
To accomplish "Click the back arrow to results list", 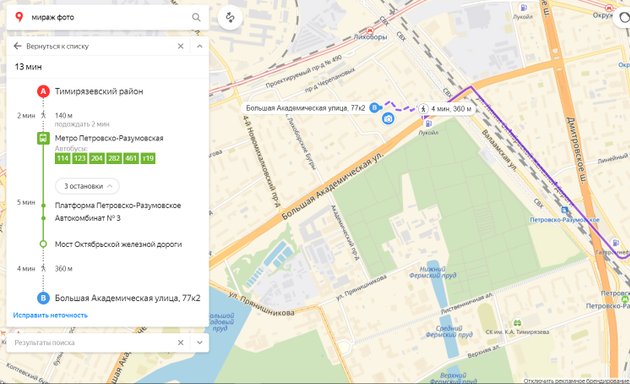I will pos(17,46).
